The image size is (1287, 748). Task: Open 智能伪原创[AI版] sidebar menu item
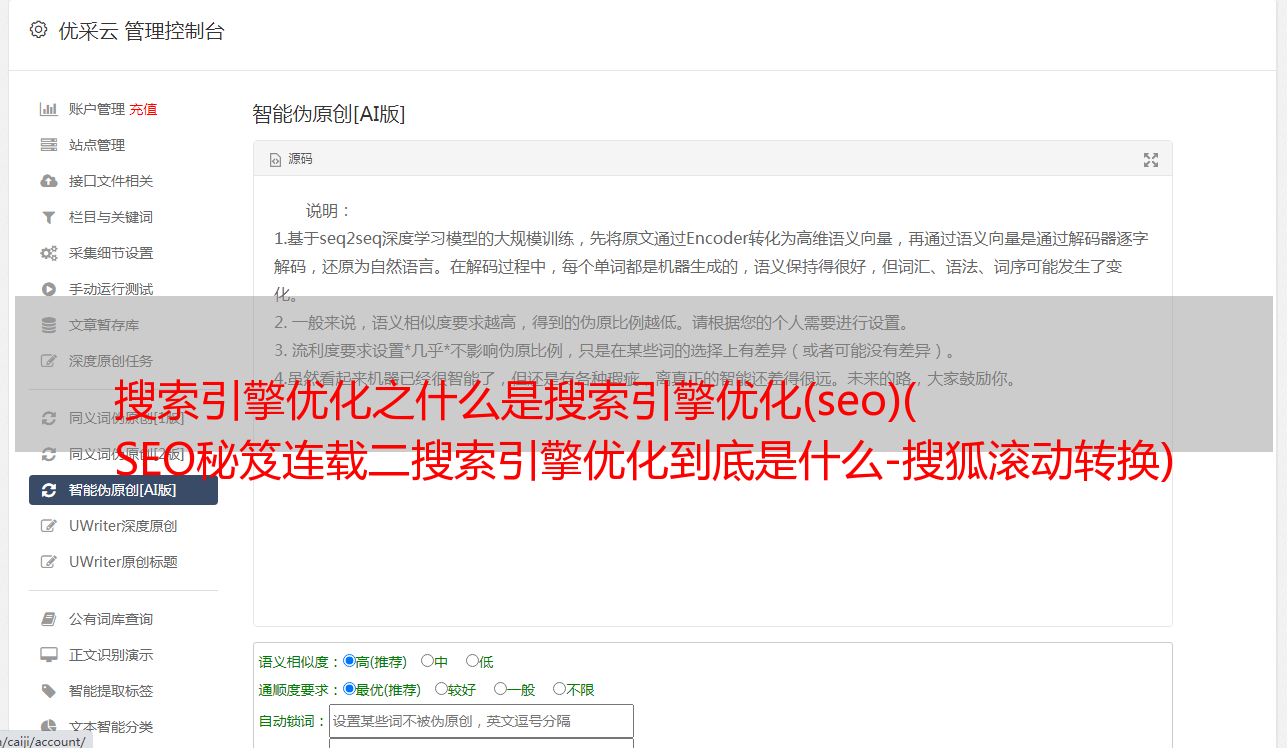pyautogui.click(x=124, y=490)
